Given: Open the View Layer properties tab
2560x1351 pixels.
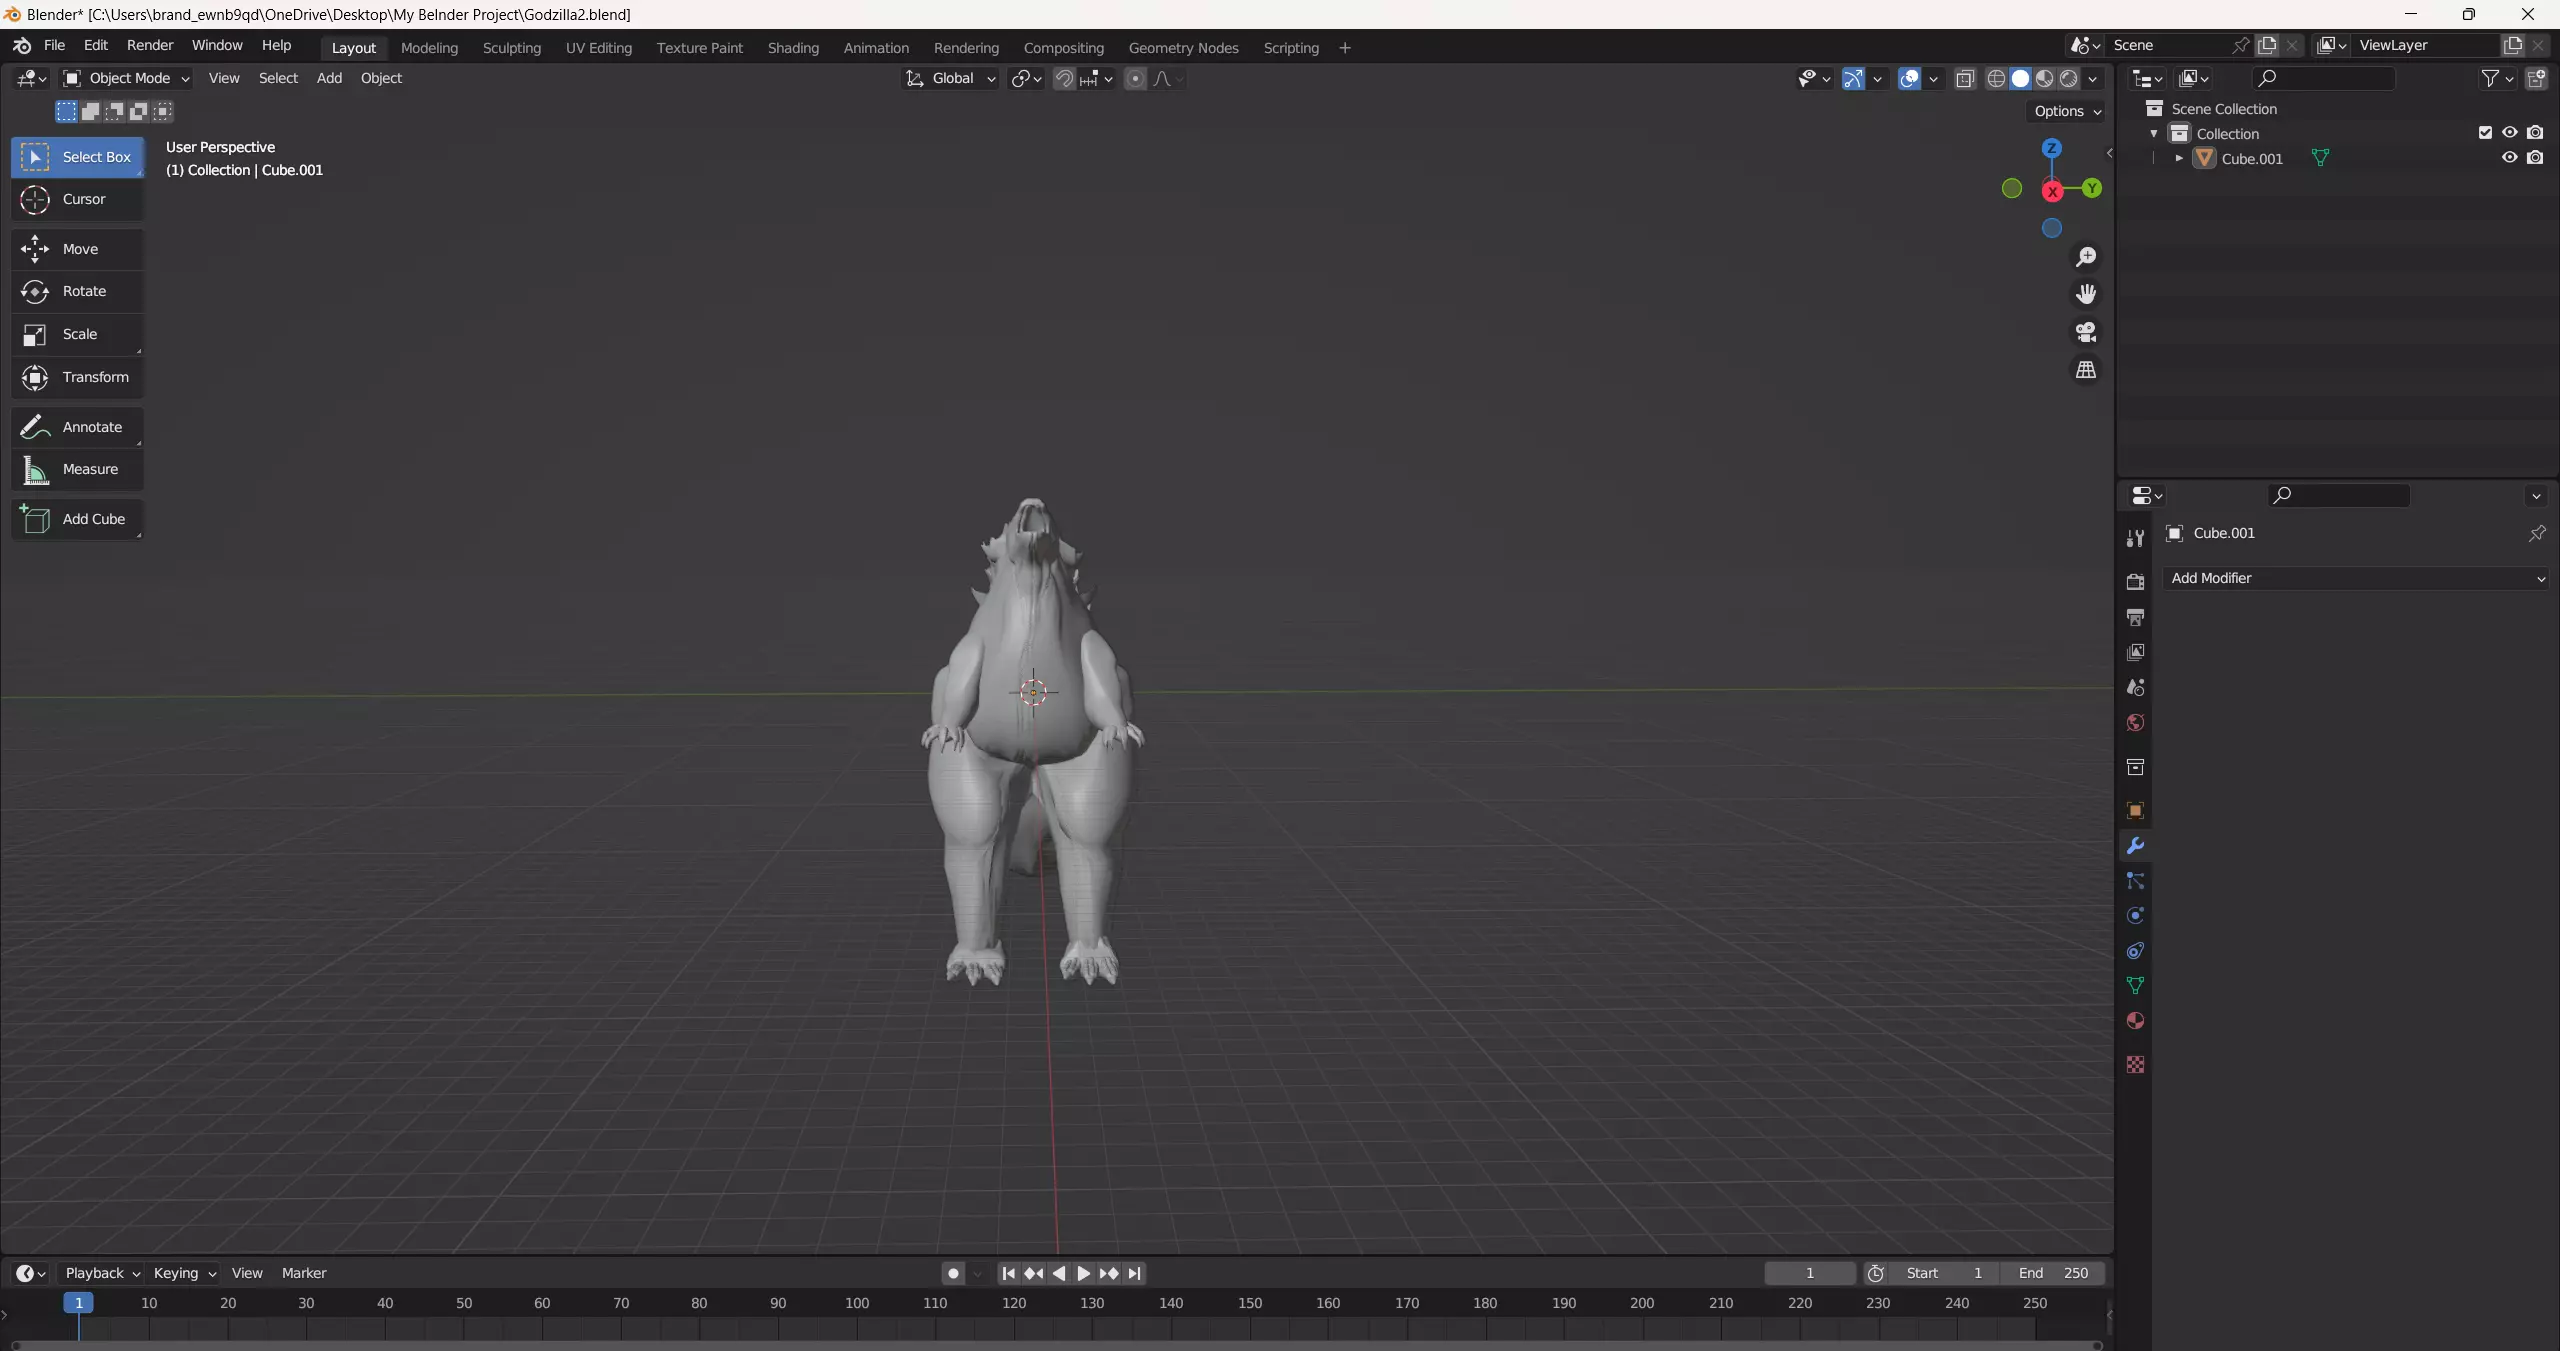Looking at the screenshot, I should [2135, 652].
